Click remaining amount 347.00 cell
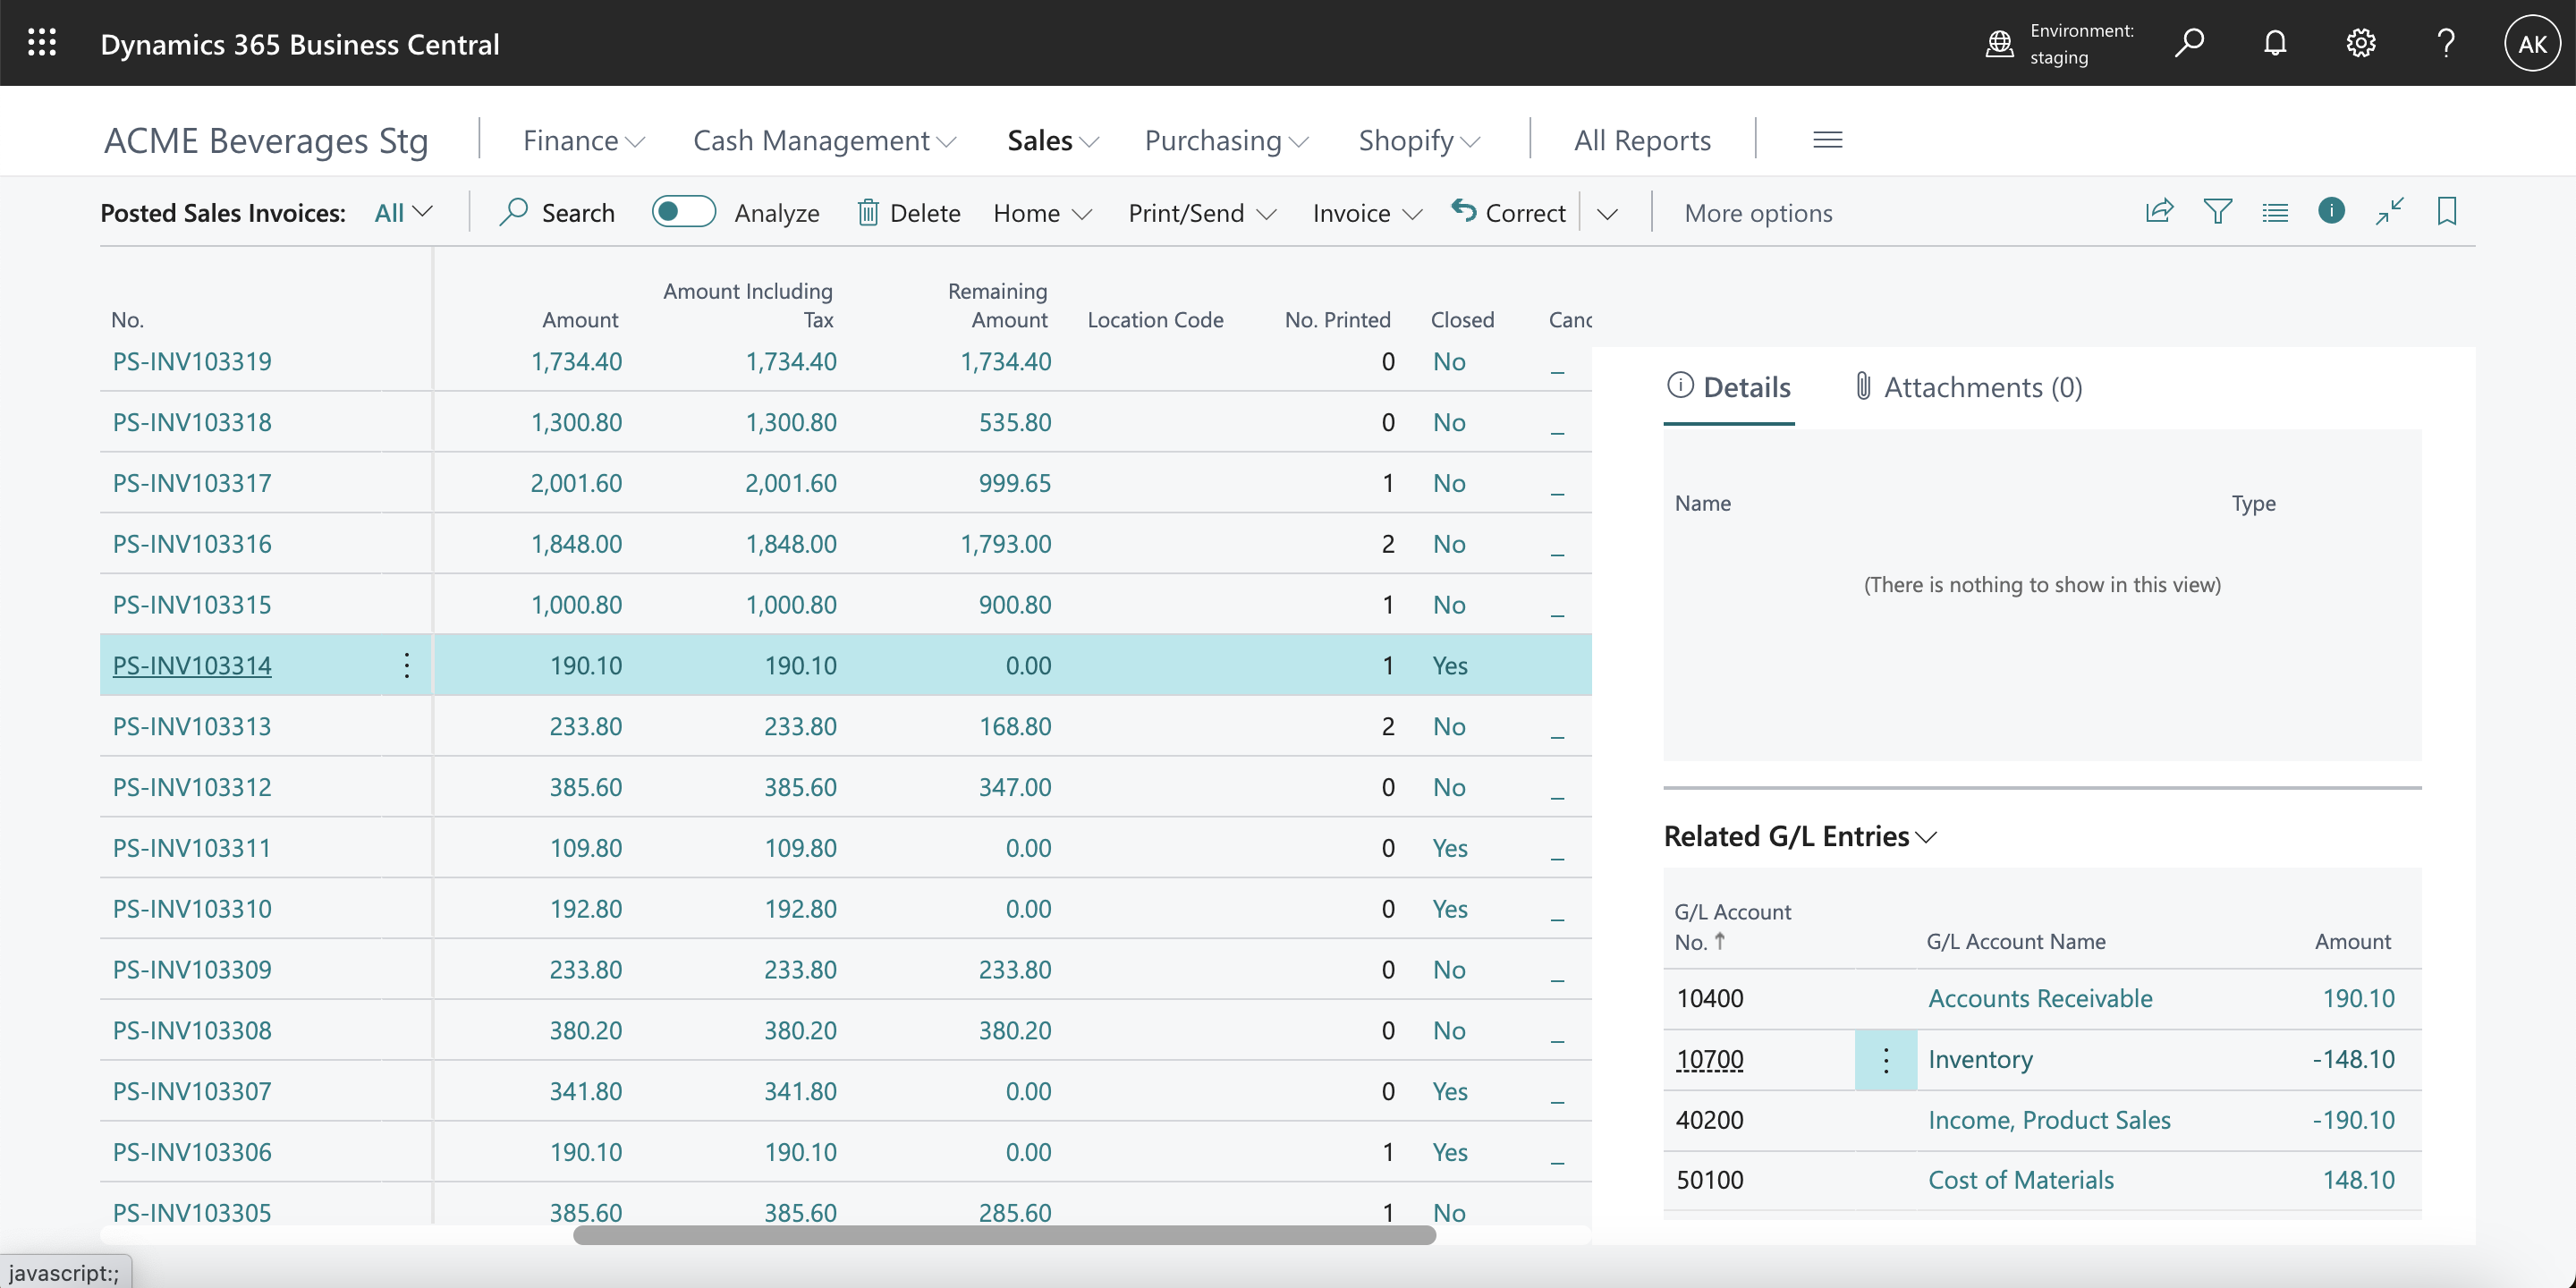The width and height of the screenshot is (2576, 1288). coord(1015,787)
